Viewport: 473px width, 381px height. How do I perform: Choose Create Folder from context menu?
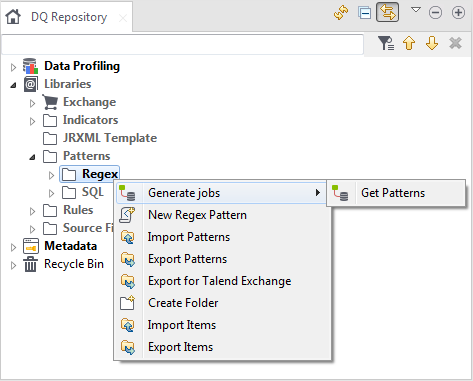223,303
